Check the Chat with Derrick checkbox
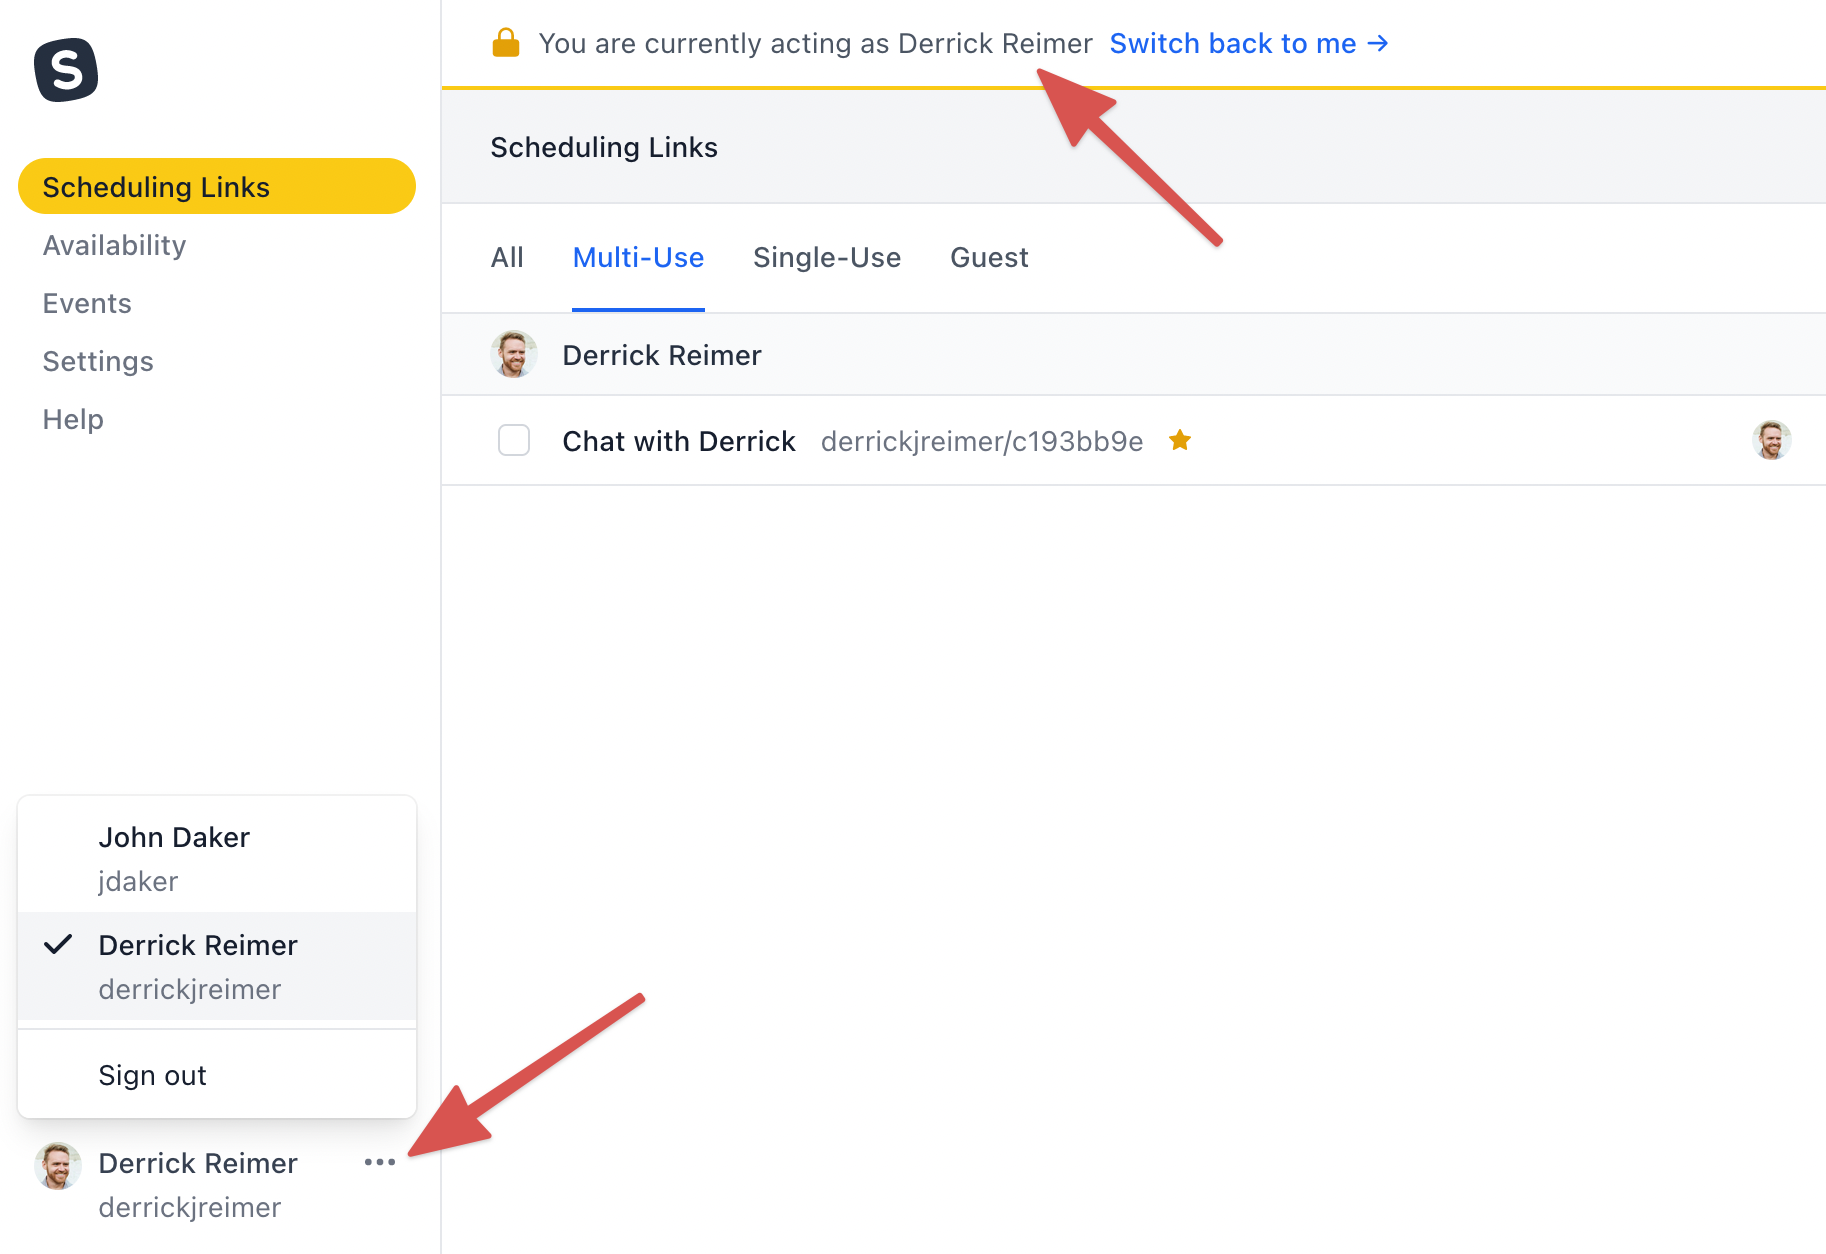The height and width of the screenshot is (1254, 1826). (x=514, y=440)
